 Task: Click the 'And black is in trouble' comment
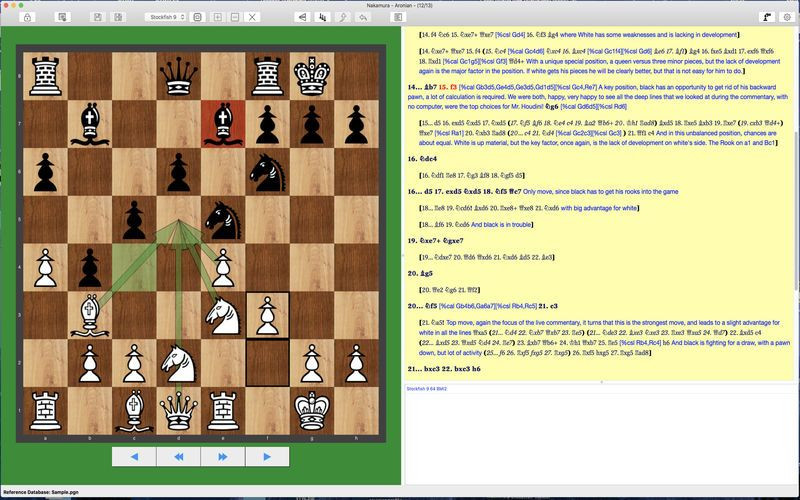(502, 224)
